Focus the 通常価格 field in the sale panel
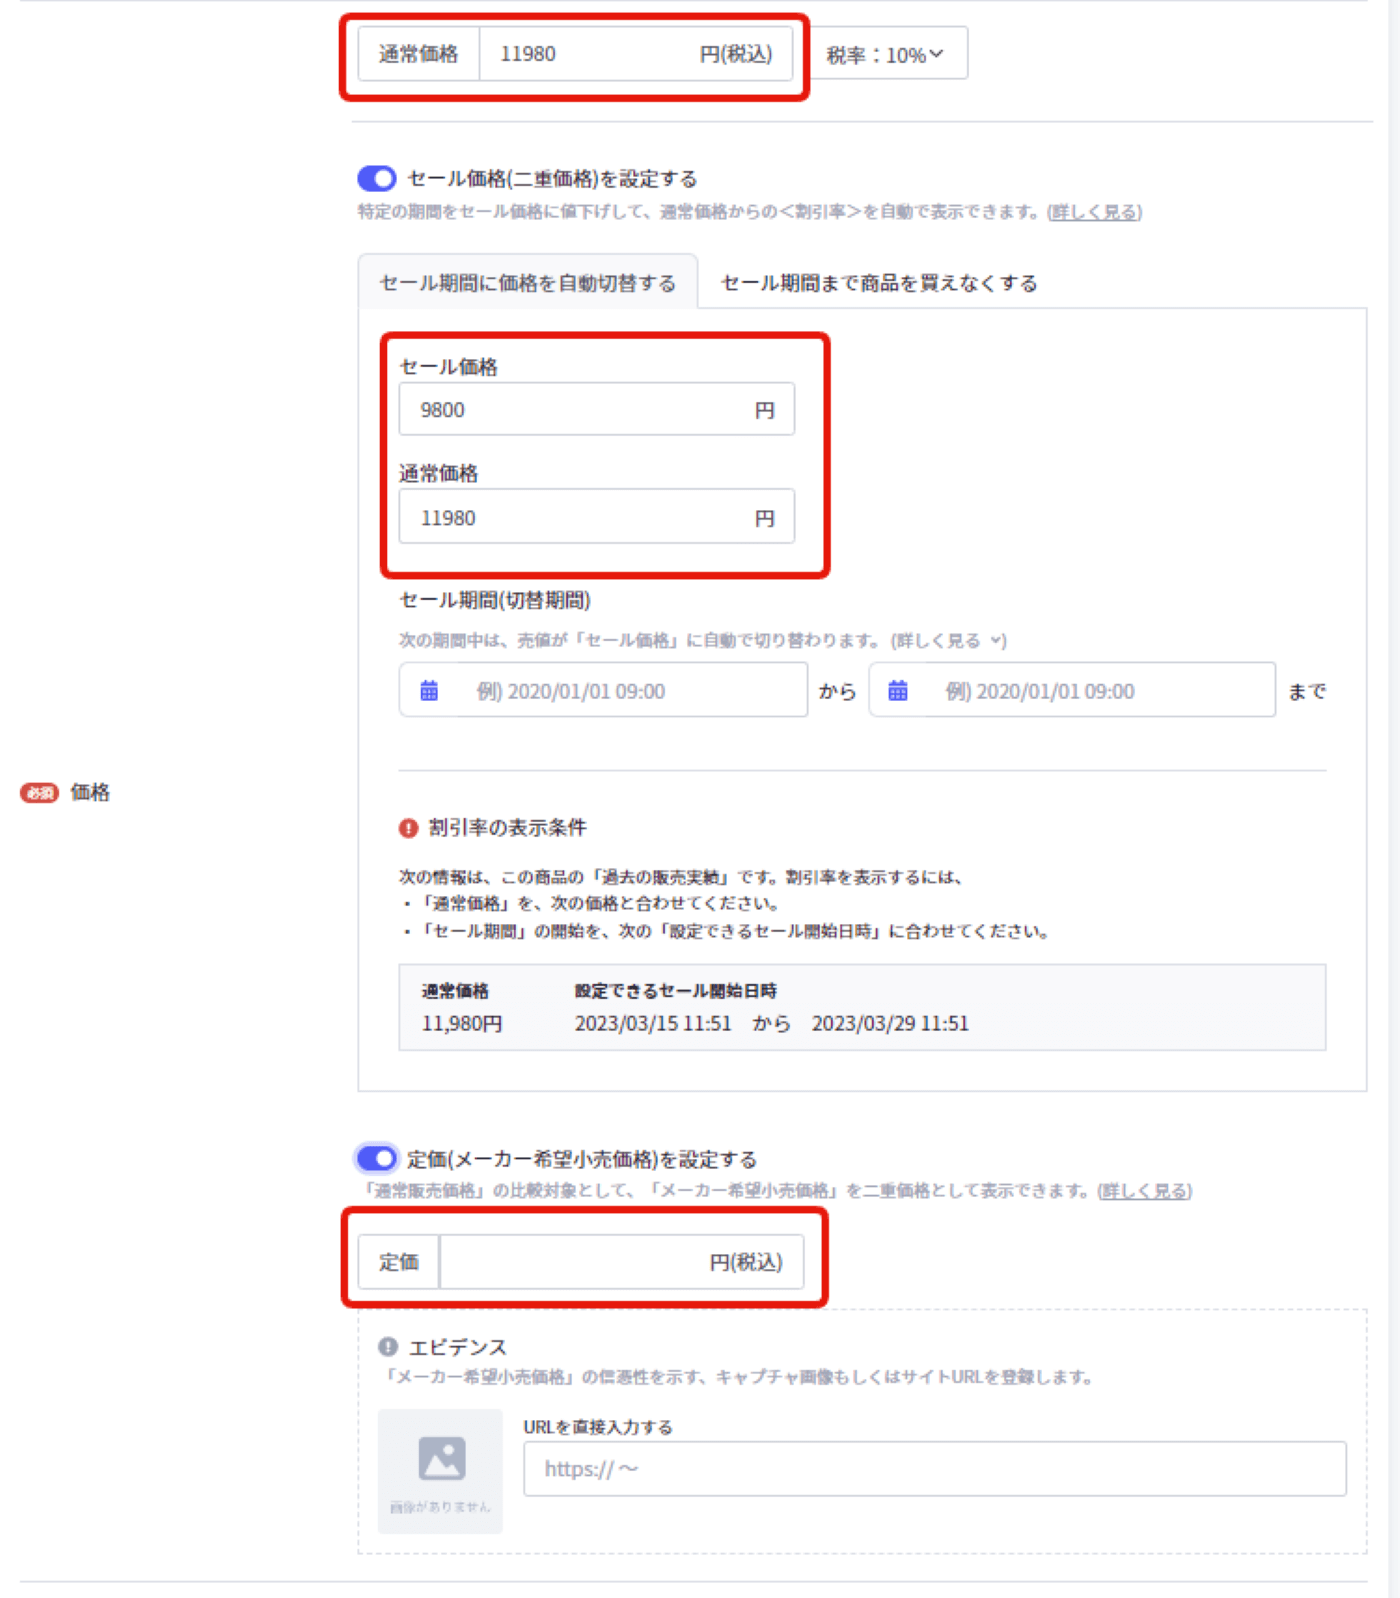1400x1598 pixels. click(597, 517)
